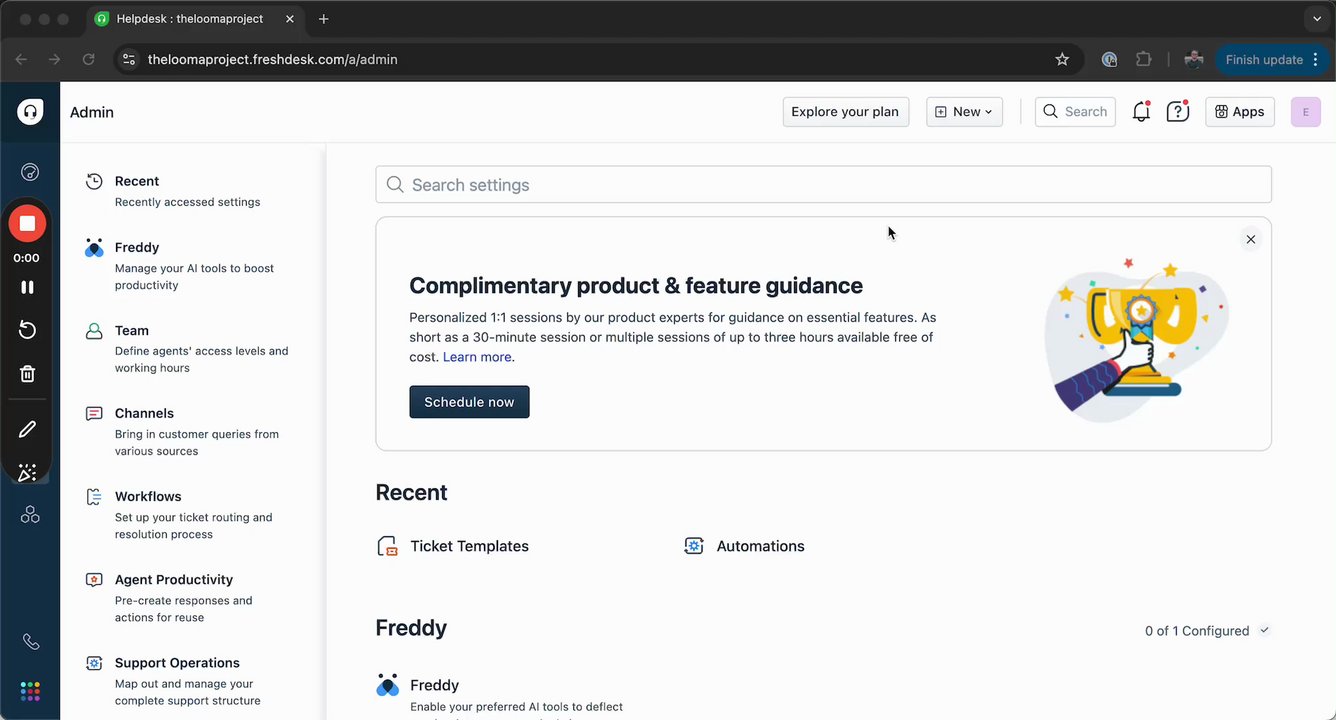Select Channels in the admin sidebar

(144, 414)
